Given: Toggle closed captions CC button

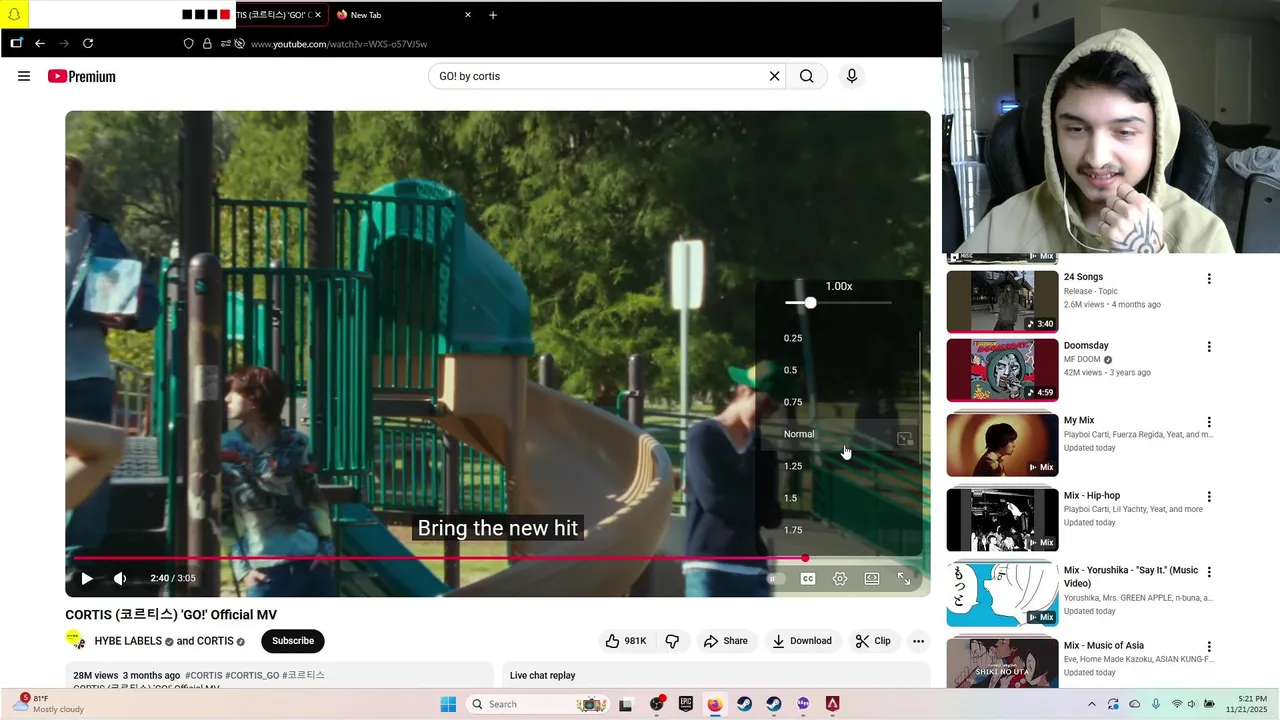Looking at the screenshot, I should tap(808, 578).
